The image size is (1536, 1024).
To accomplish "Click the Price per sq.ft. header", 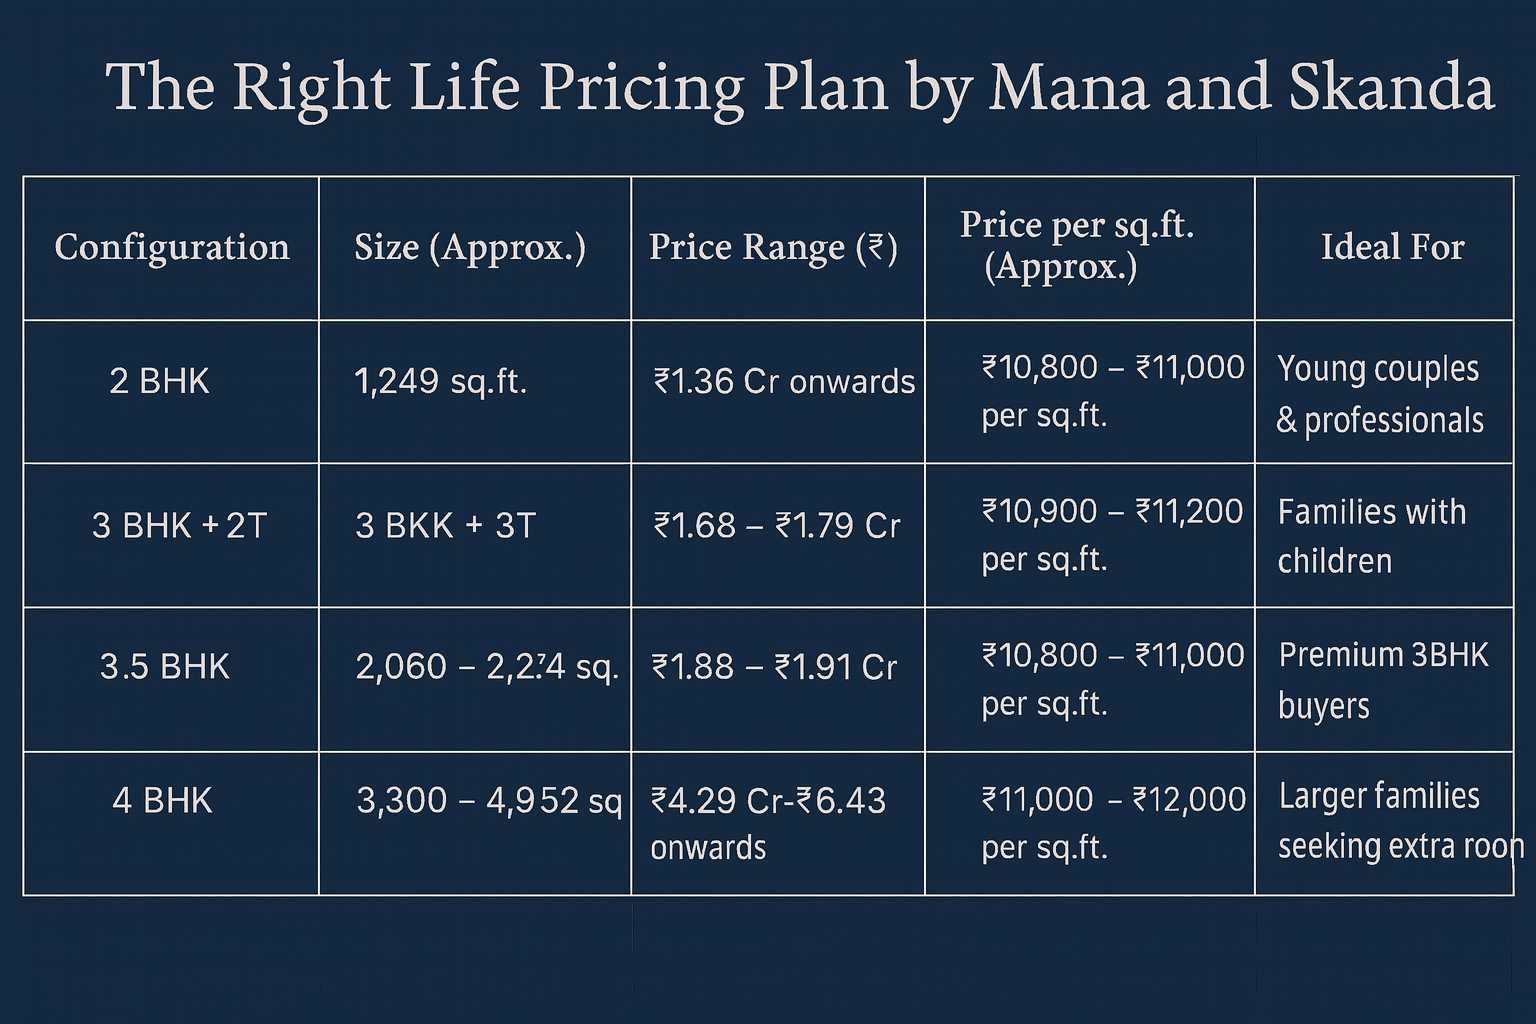I will click(1076, 246).
